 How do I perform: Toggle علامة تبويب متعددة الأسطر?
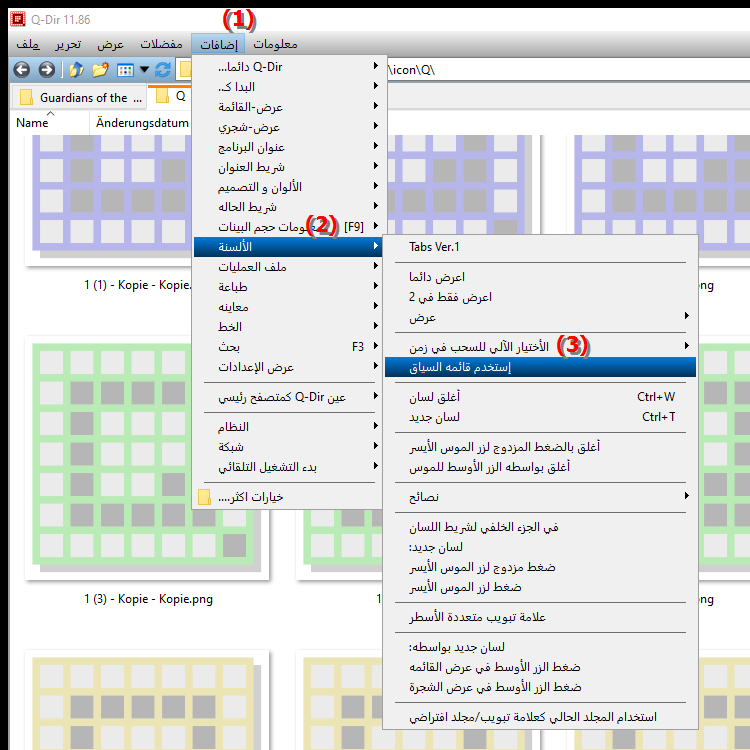pyautogui.click(x=540, y=617)
